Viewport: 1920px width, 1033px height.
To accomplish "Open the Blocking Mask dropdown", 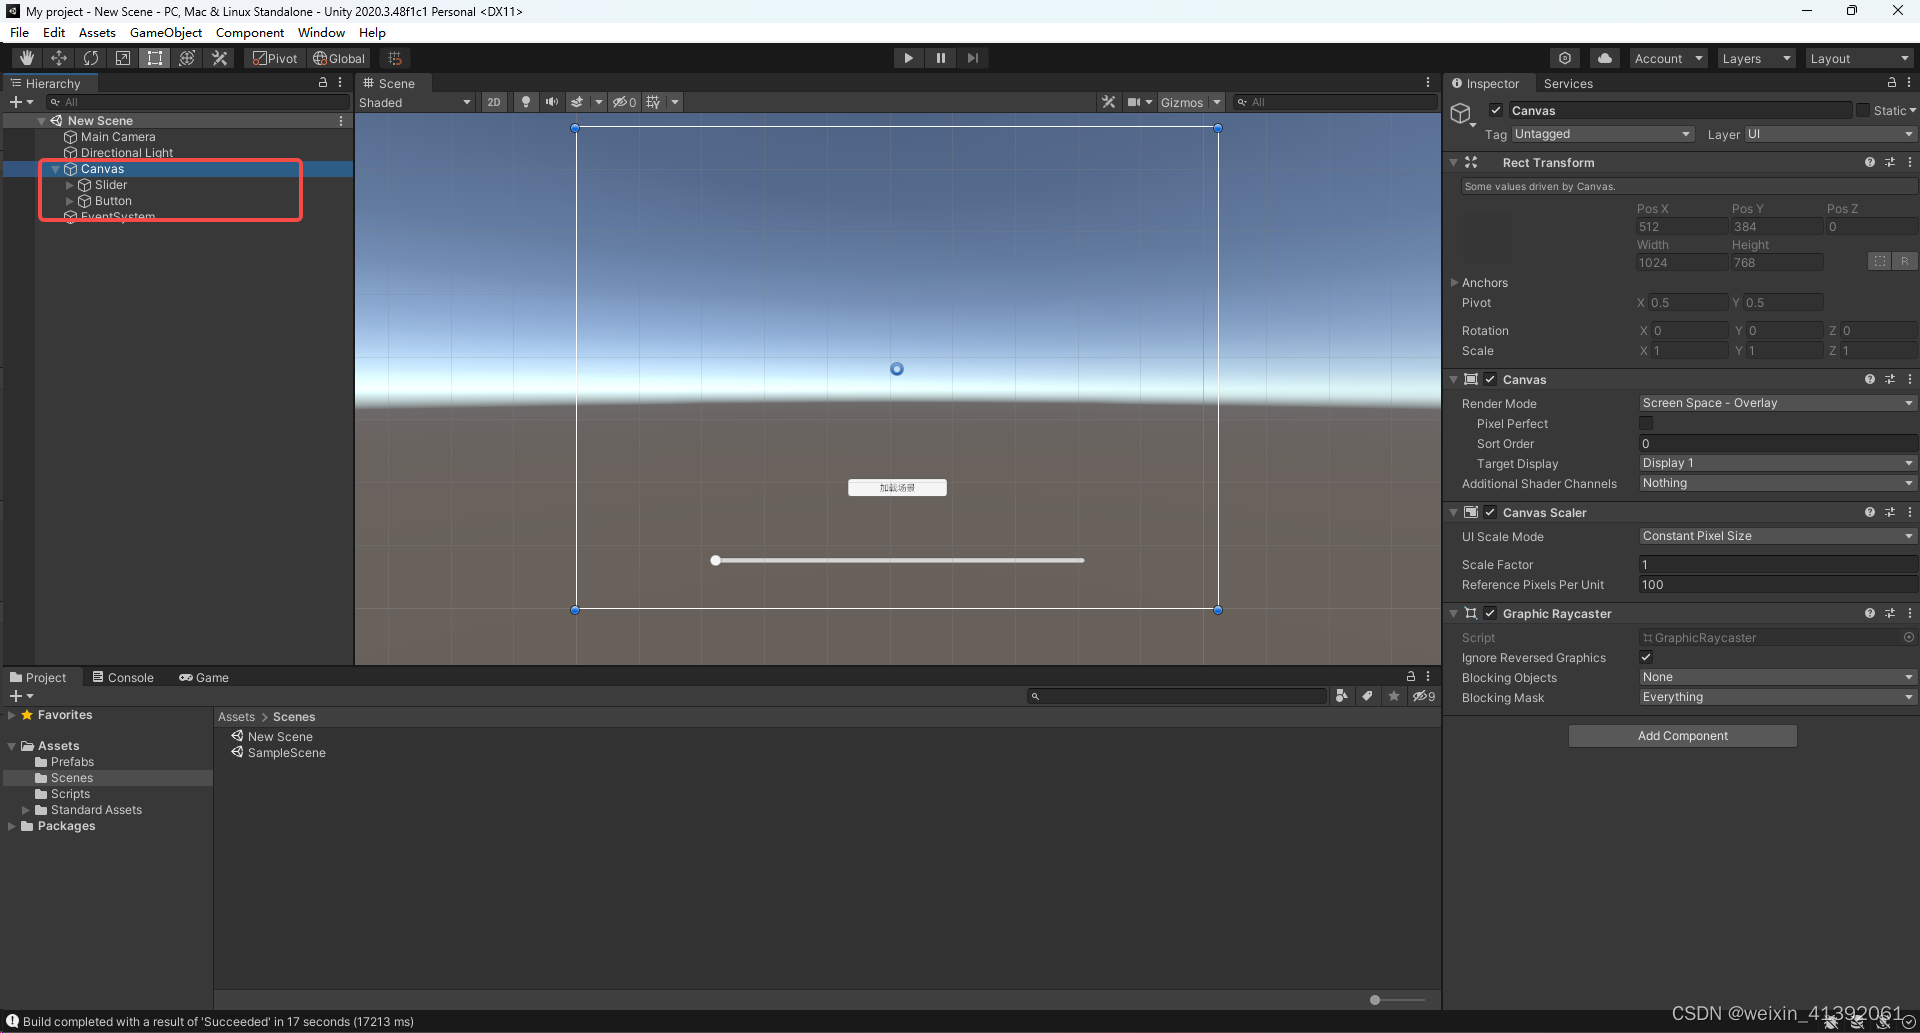I will coord(1777,697).
